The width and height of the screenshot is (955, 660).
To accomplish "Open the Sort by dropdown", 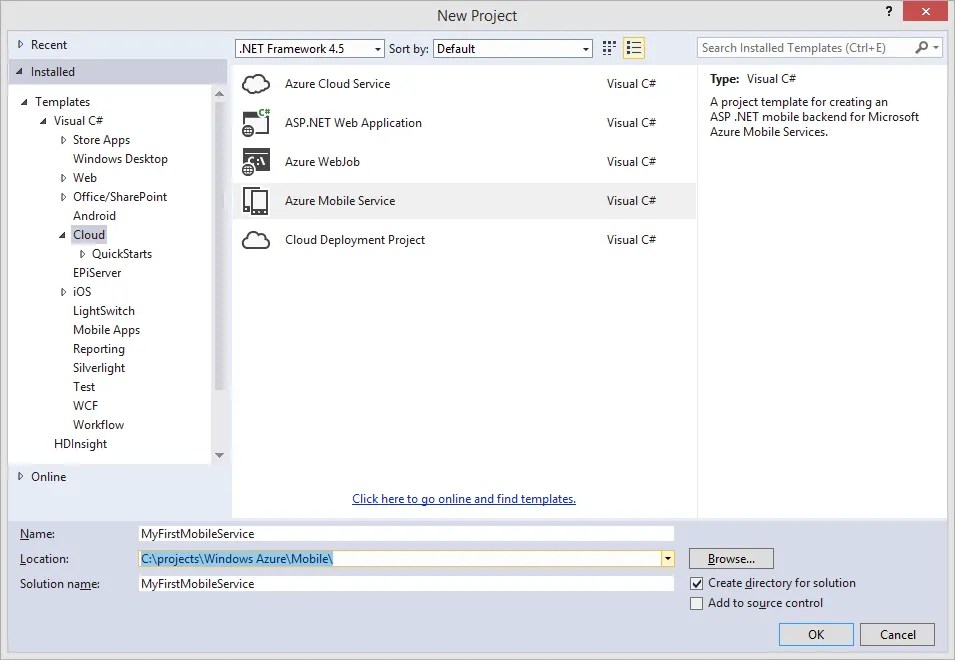I will [x=512, y=49].
